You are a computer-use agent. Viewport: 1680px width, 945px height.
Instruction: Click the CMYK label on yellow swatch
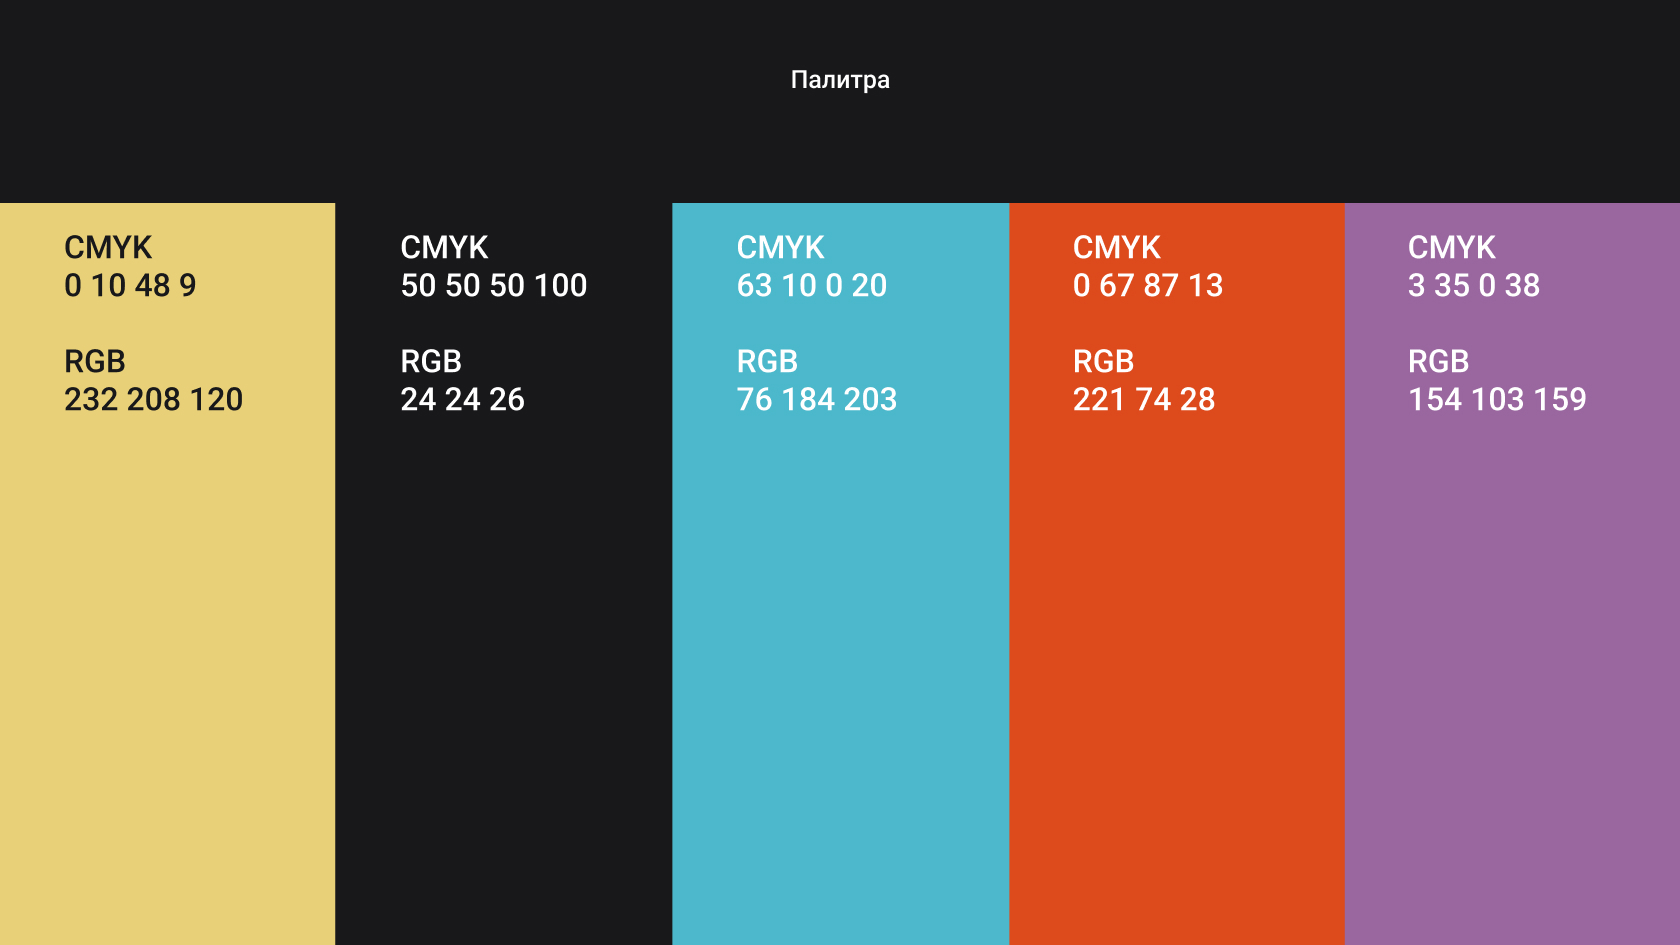pyautogui.click(x=108, y=248)
